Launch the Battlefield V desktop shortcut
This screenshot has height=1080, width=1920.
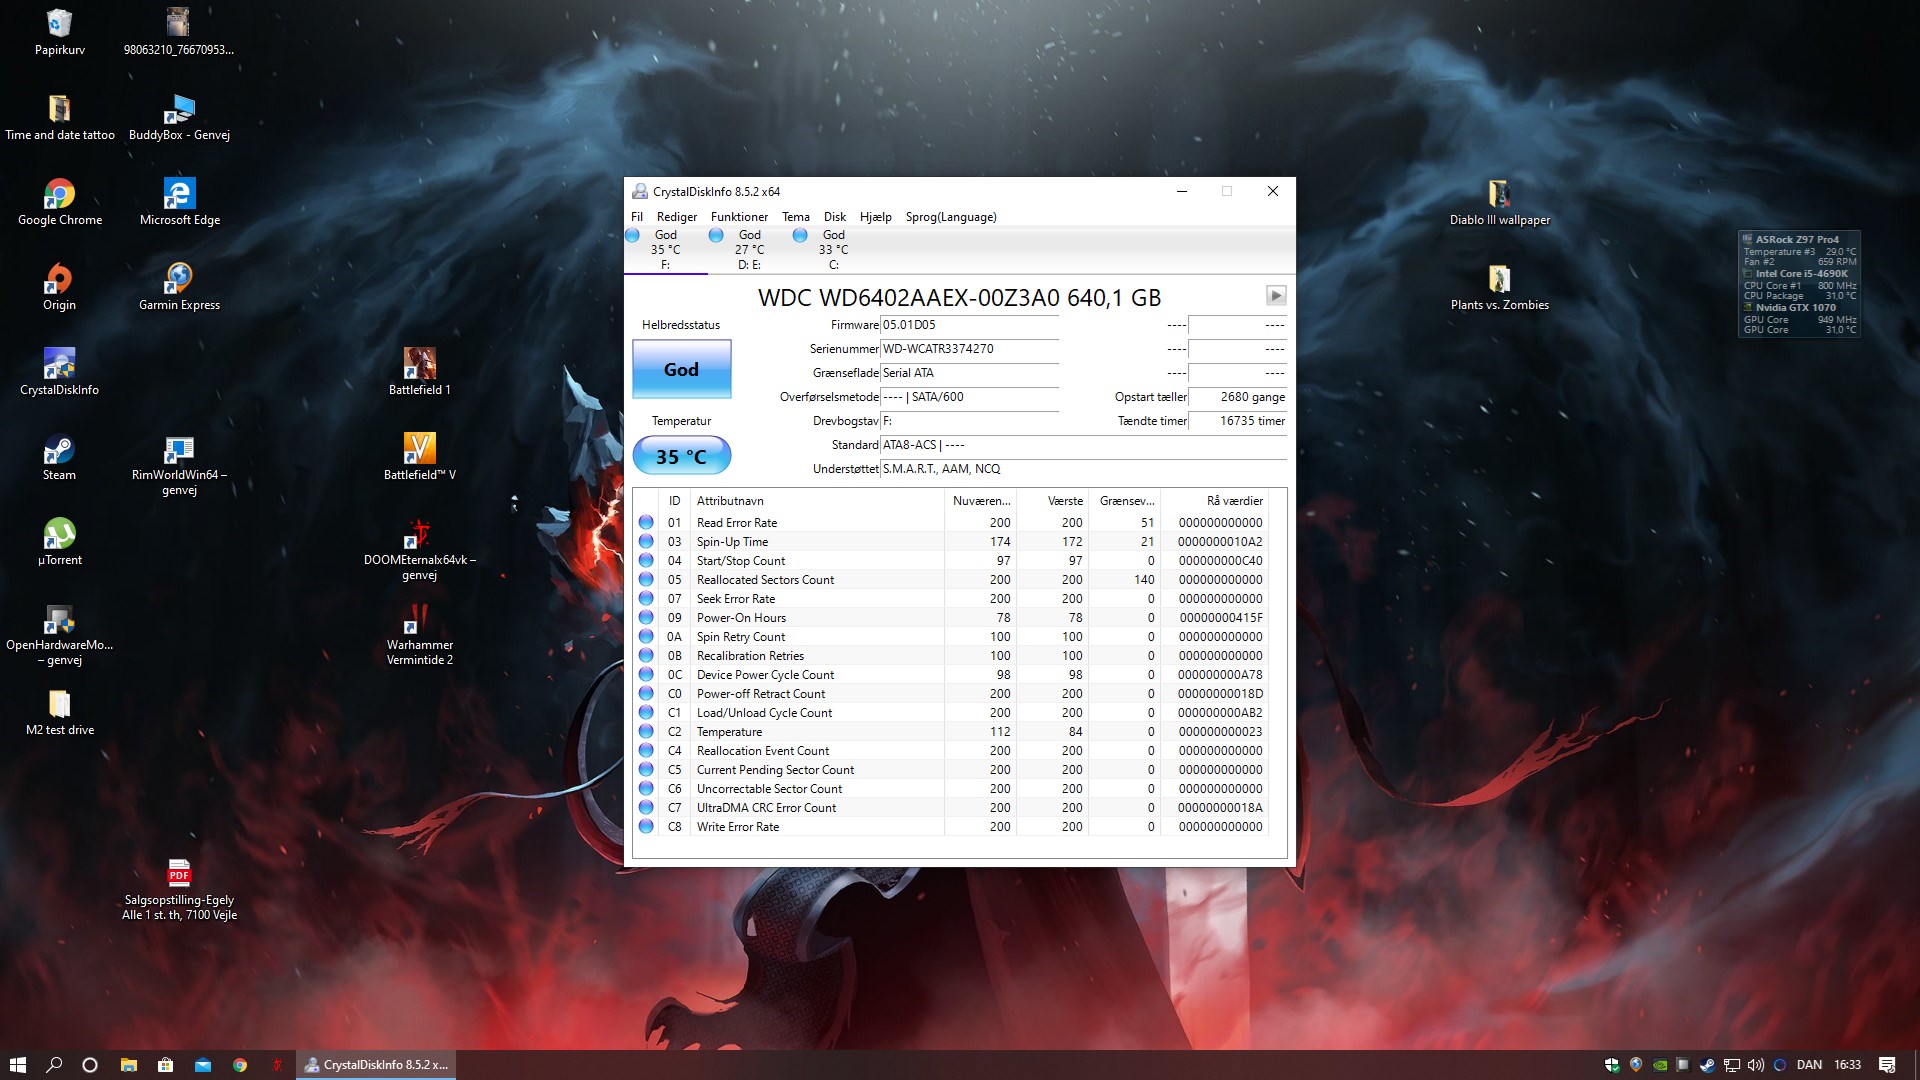(x=419, y=457)
